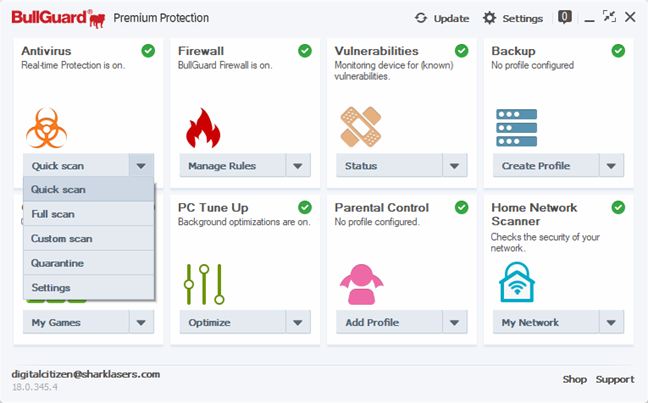Close the BullGuard window
The height and width of the screenshot is (403, 648).
click(630, 17)
